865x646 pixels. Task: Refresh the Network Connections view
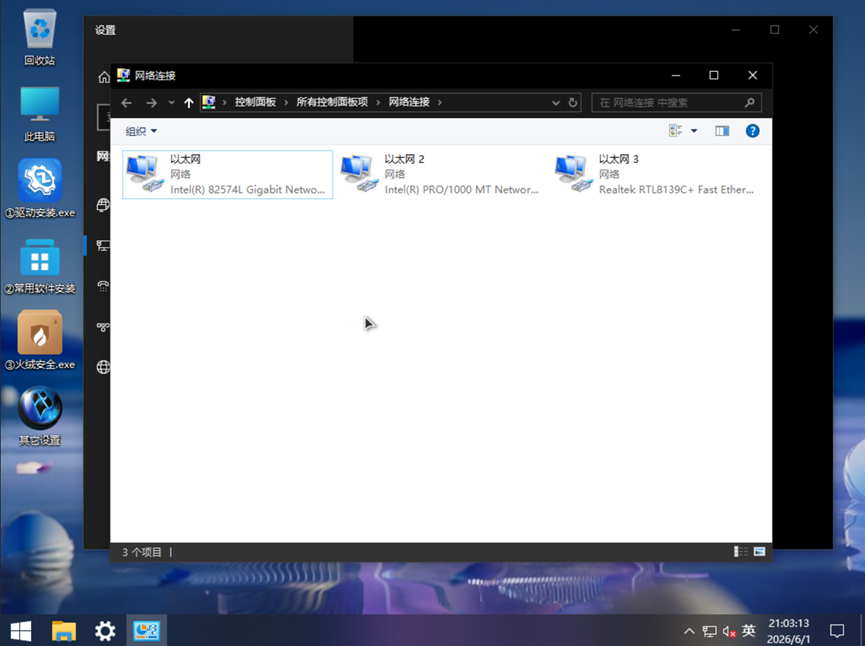573,103
